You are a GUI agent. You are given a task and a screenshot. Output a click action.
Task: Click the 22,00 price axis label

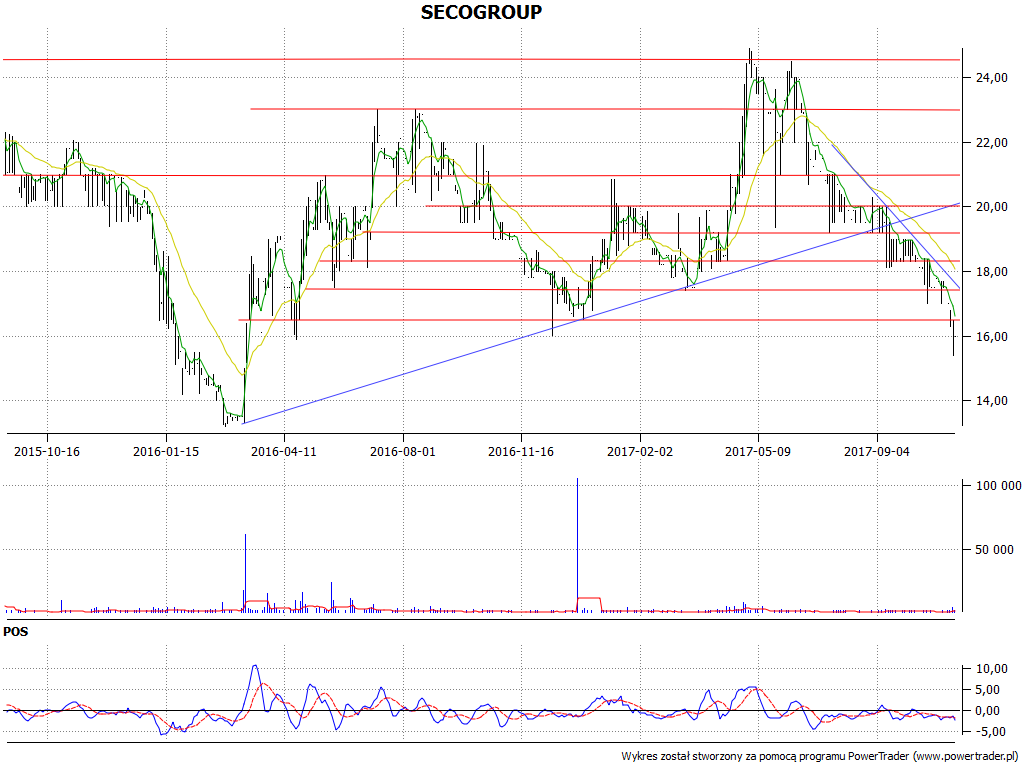(991, 142)
